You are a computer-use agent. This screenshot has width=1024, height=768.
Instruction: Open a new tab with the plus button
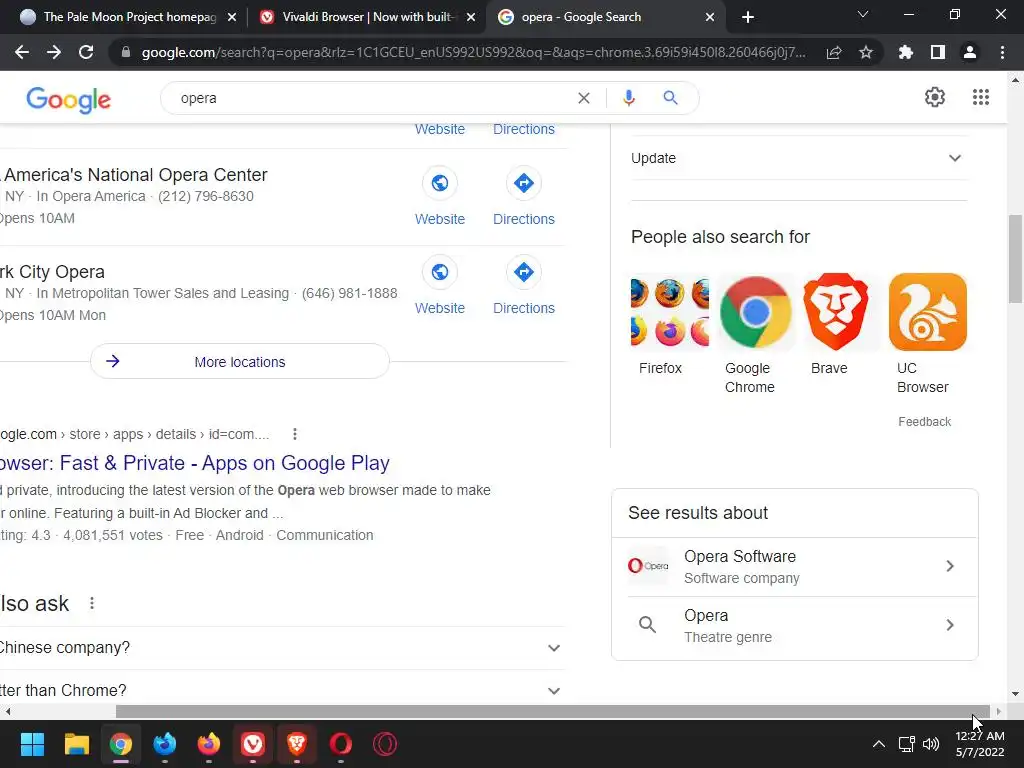click(x=748, y=17)
